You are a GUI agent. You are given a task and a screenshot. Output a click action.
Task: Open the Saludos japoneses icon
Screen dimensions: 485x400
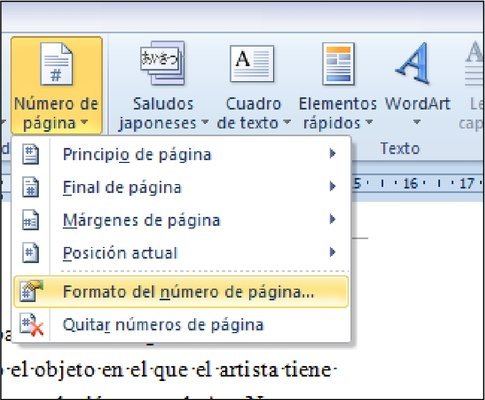point(162,63)
